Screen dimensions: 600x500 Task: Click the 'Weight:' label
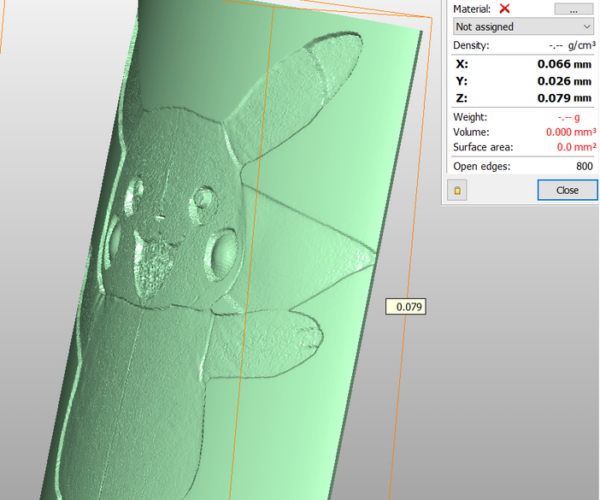[x=470, y=117]
